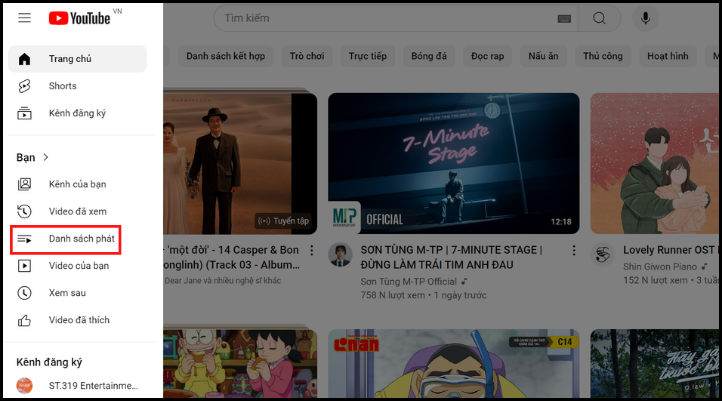
Task: Open the wedding couple Tuyển tập thumbnail
Action: 240,163
